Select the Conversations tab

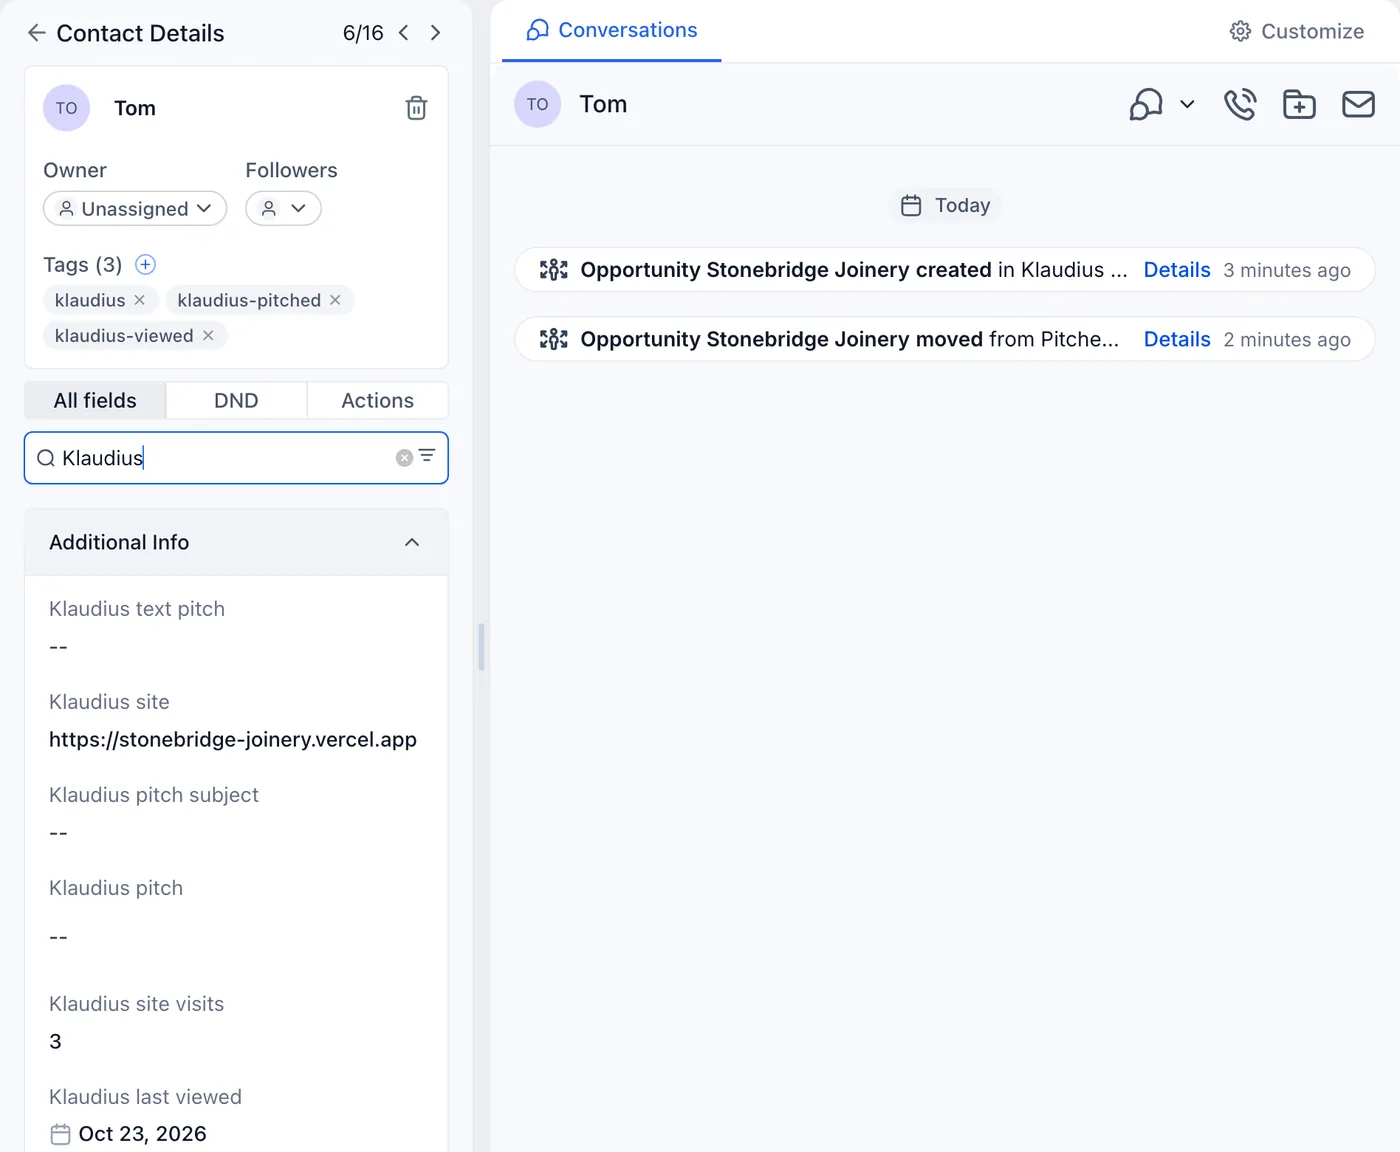click(x=611, y=31)
